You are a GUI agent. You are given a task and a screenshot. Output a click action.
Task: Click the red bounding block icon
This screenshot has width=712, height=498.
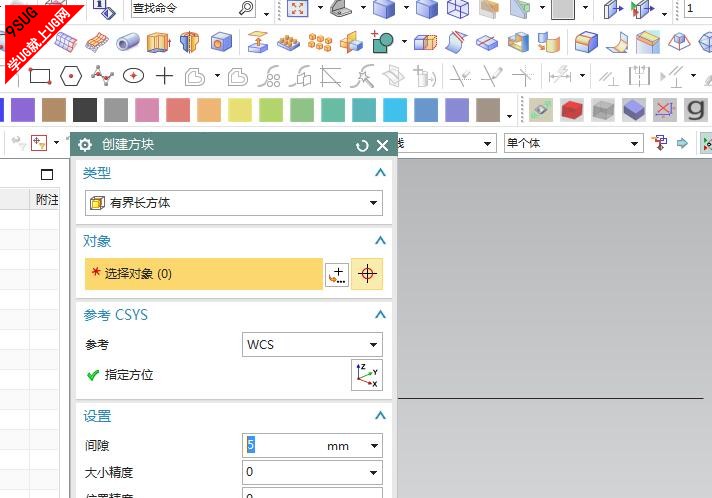[x=572, y=110]
